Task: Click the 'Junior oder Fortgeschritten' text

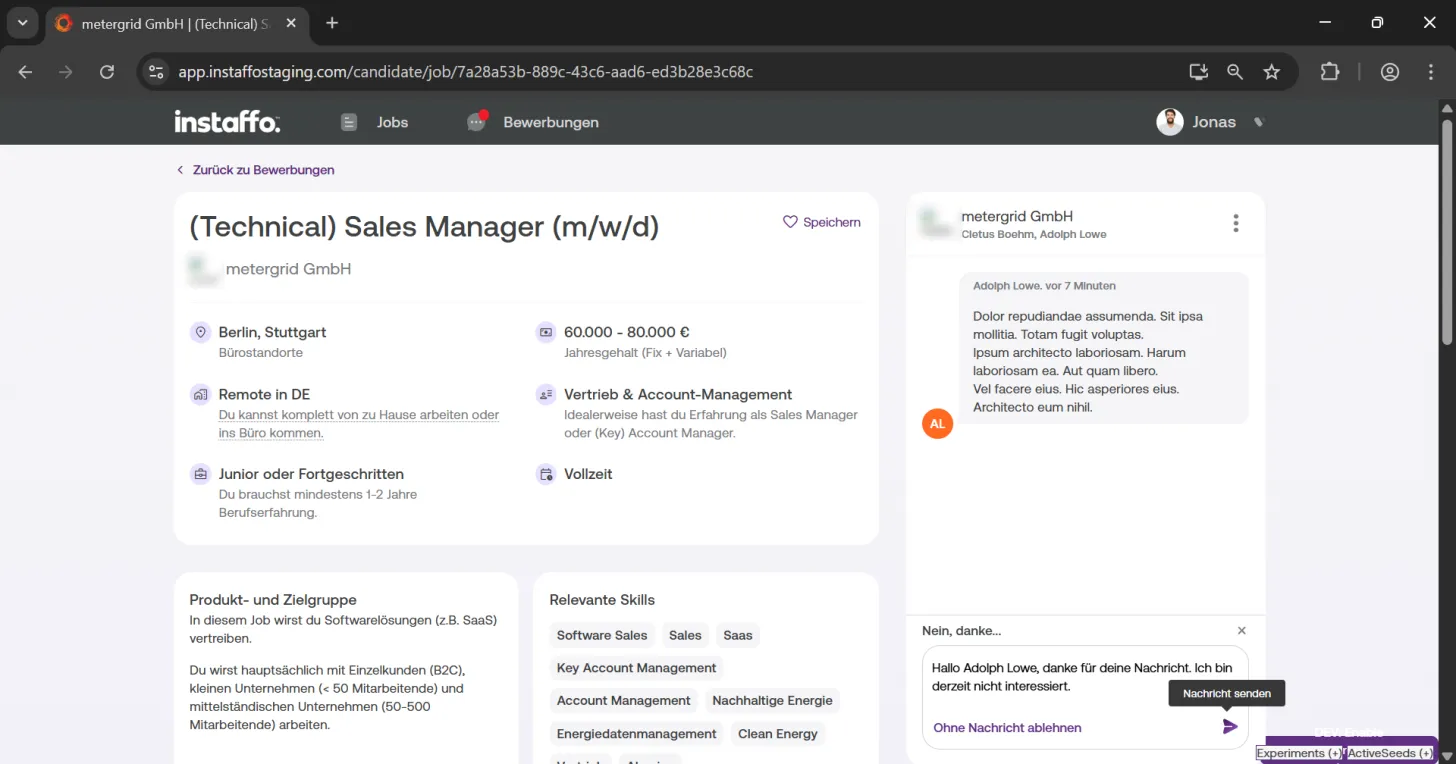Action: tap(311, 474)
